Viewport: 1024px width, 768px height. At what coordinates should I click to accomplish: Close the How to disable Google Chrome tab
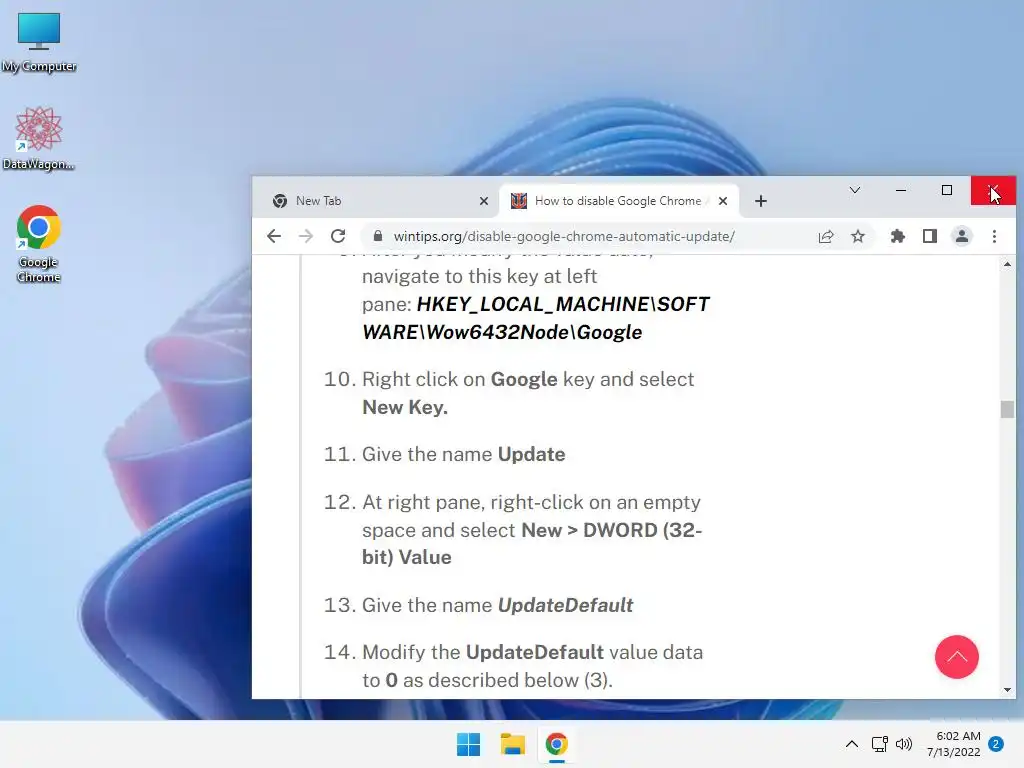pyautogui.click(x=723, y=201)
